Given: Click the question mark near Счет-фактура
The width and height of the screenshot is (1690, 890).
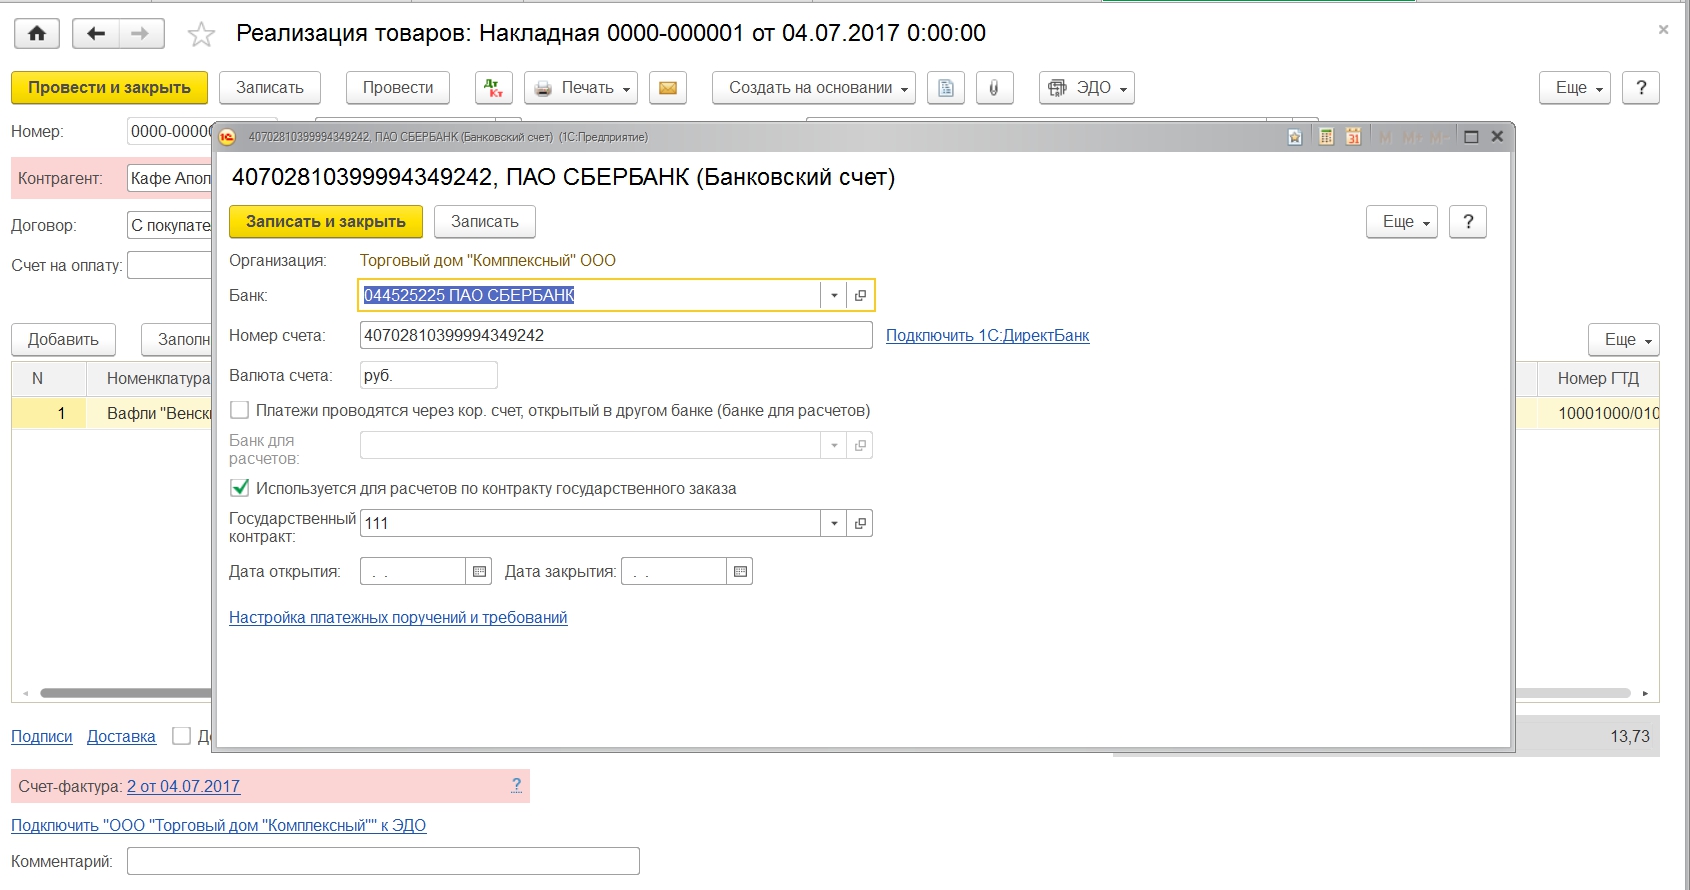Looking at the screenshot, I should click(x=516, y=786).
